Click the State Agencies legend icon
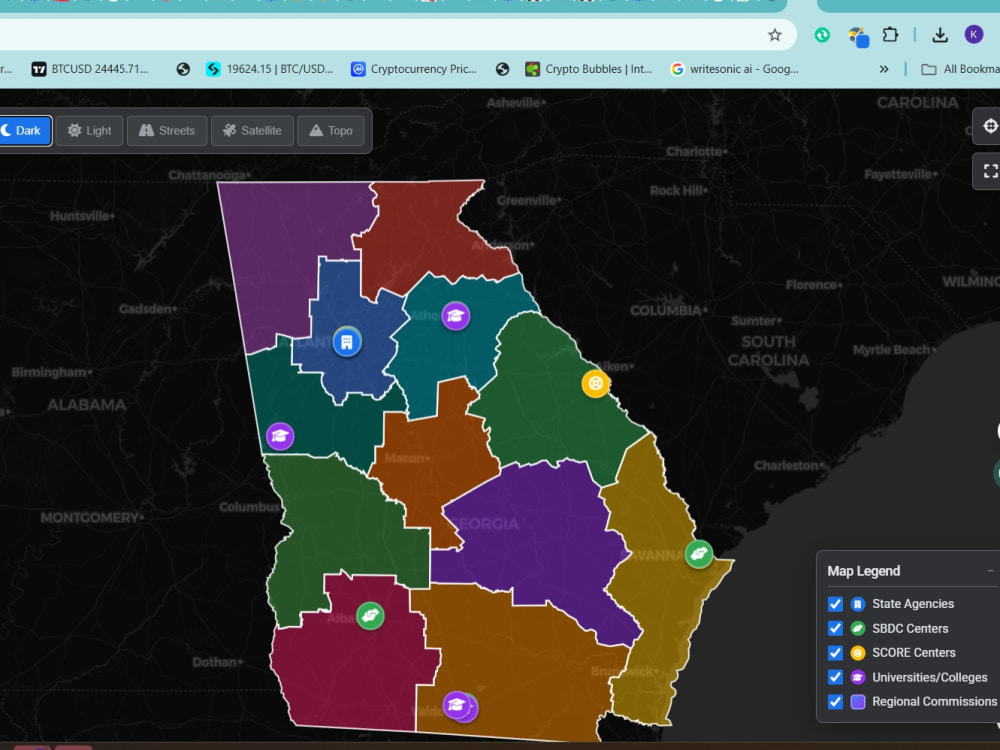The image size is (1000, 750). coord(858,604)
